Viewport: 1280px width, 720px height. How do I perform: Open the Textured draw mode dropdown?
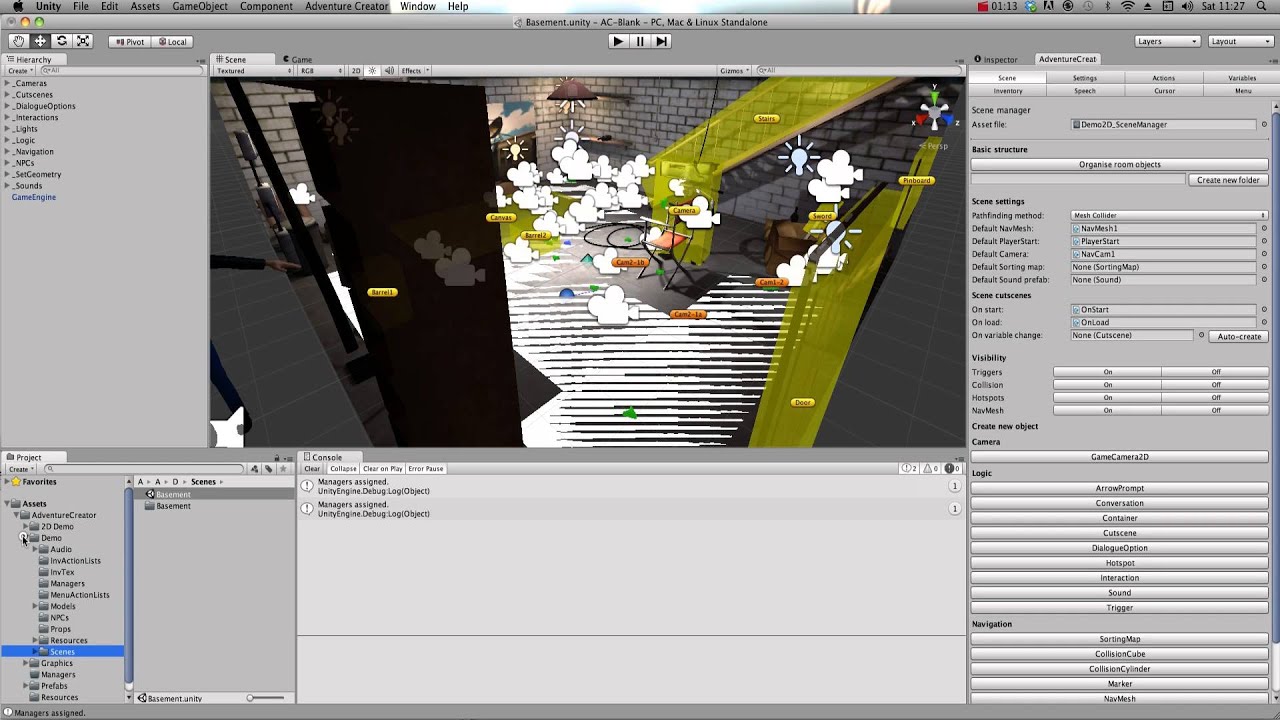254,71
